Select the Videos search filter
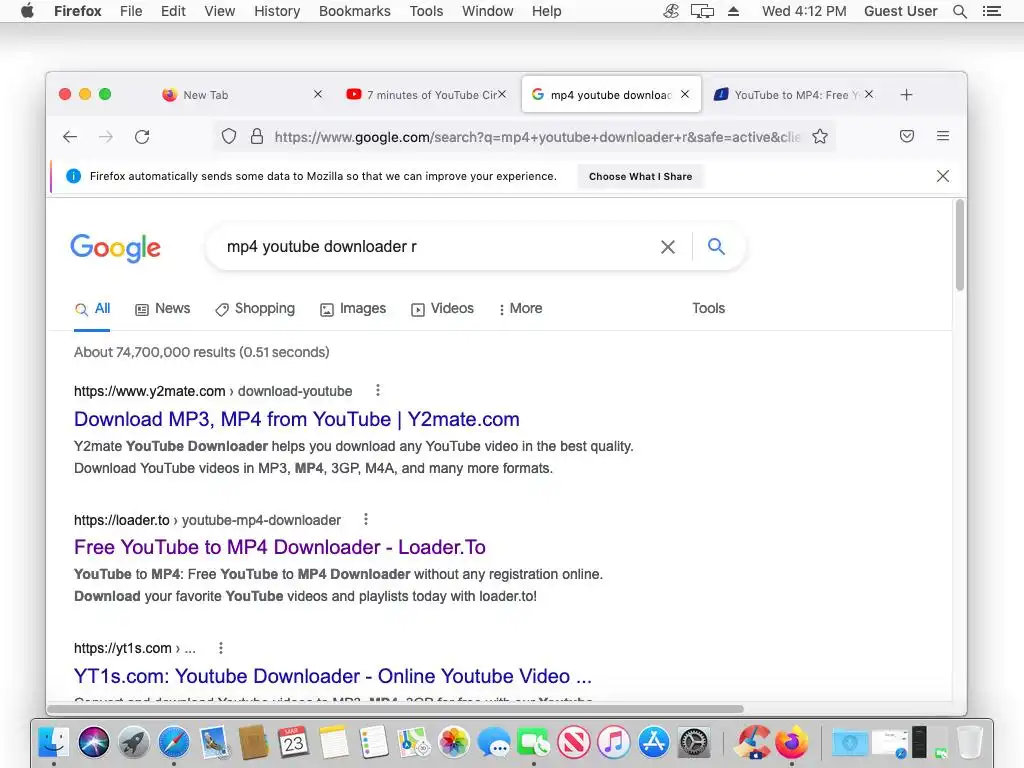Image resolution: width=1024 pixels, height=768 pixels. (442, 308)
